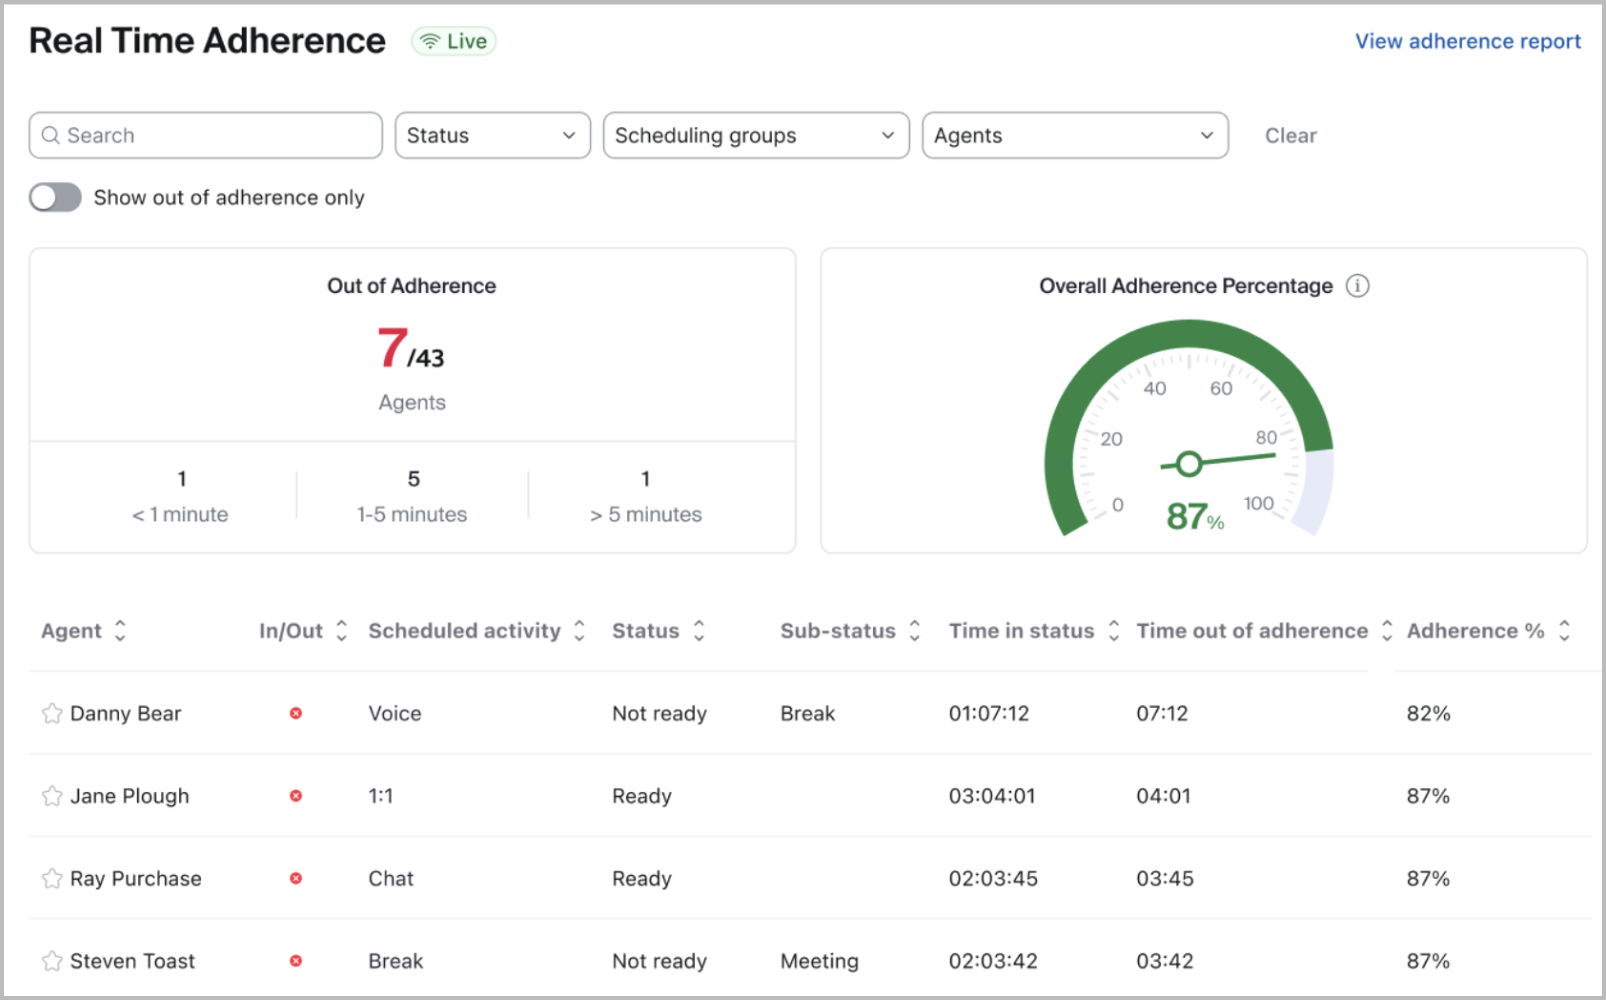Click into the Search input field
The image size is (1606, 1000).
coord(206,136)
